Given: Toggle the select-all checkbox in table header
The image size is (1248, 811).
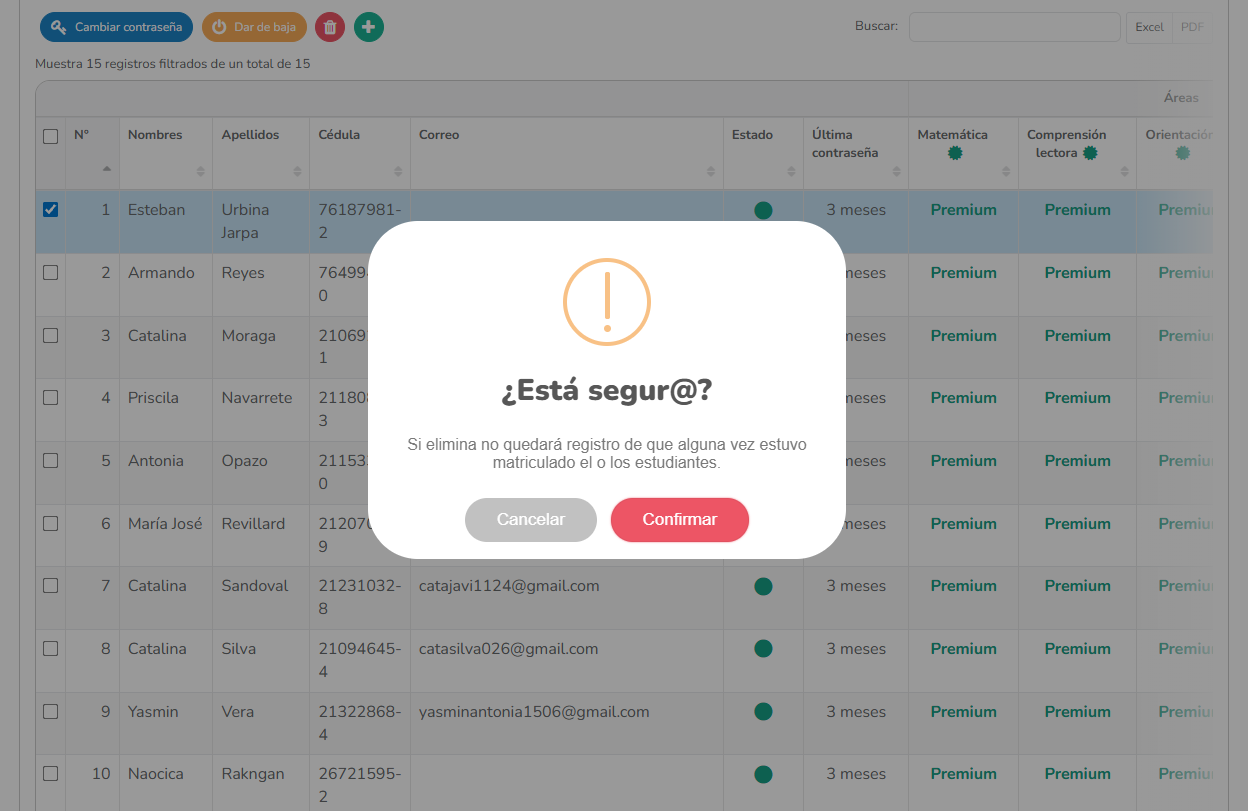Looking at the screenshot, I should [51, 137].
